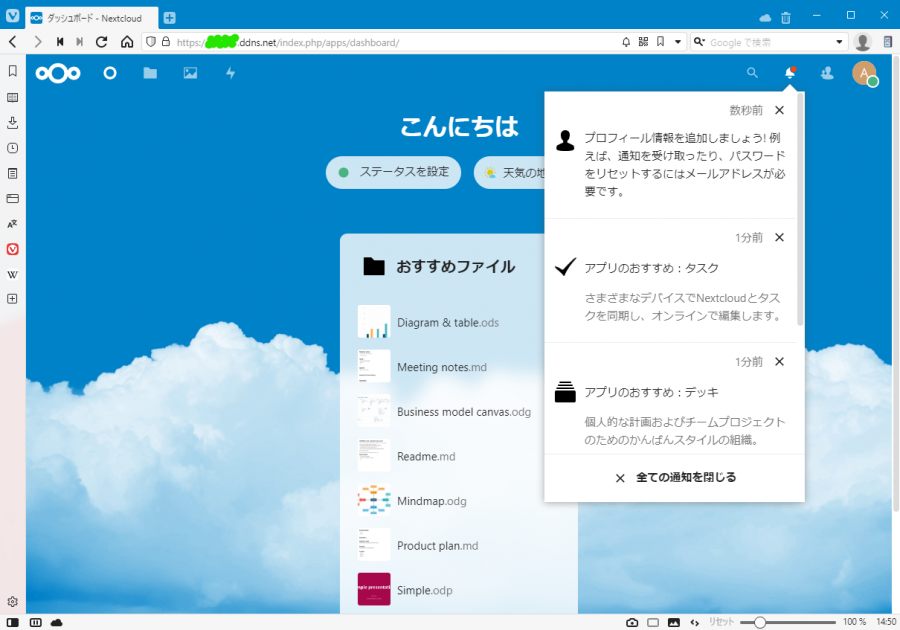Screen dimensions: 900x630
Task: Open Vivaldi's Downloads panel in sidebar
Action: [13, 123]
